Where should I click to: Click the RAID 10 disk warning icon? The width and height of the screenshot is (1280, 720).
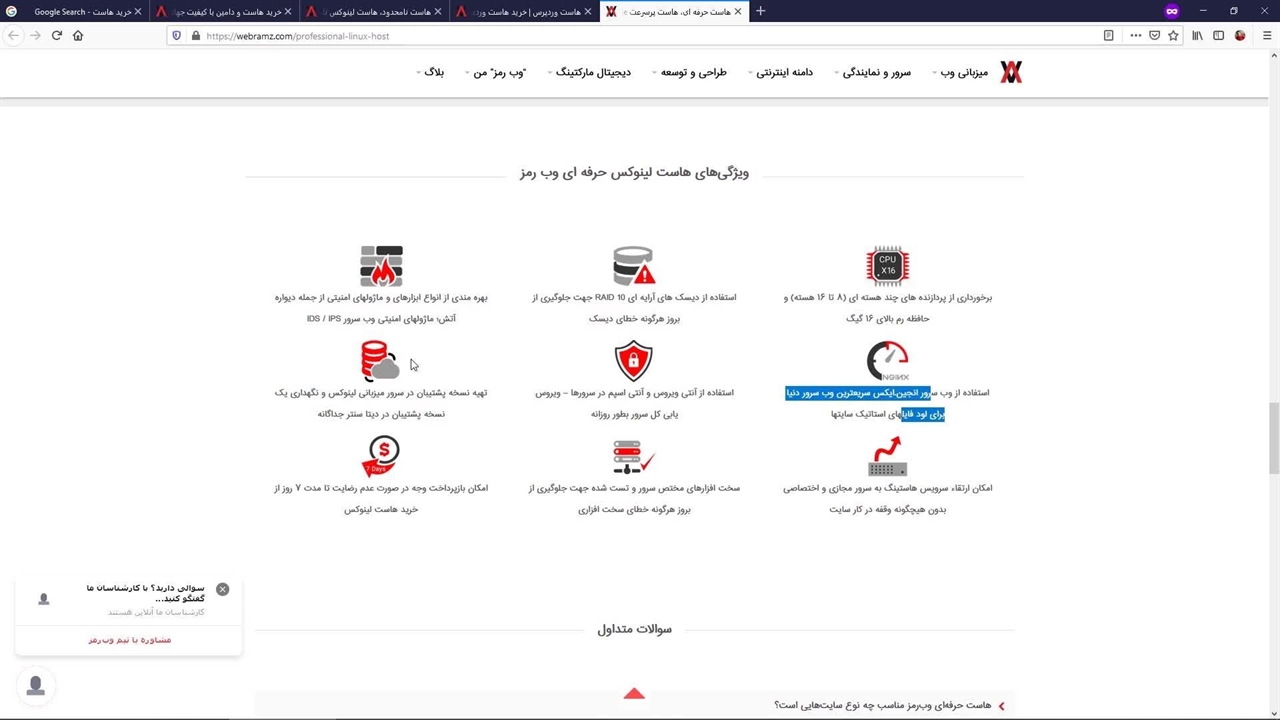[633, 266]
